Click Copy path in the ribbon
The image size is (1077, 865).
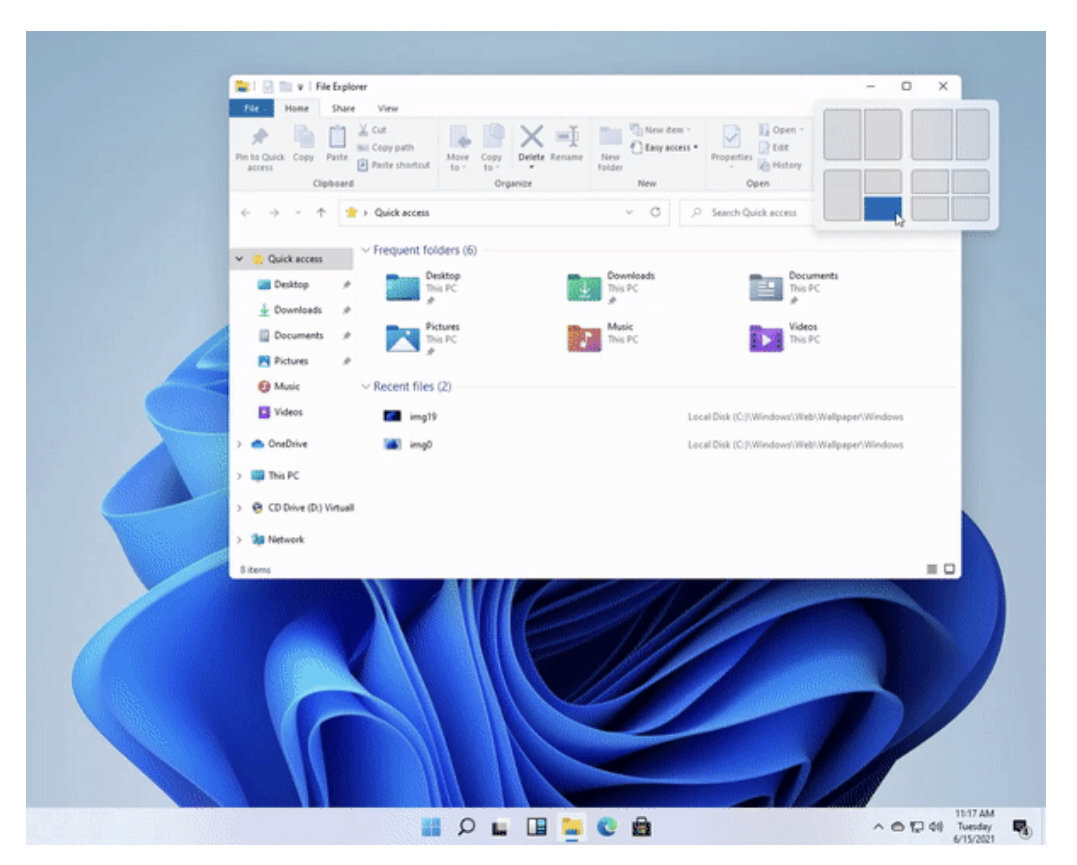(x=385, y=148)
